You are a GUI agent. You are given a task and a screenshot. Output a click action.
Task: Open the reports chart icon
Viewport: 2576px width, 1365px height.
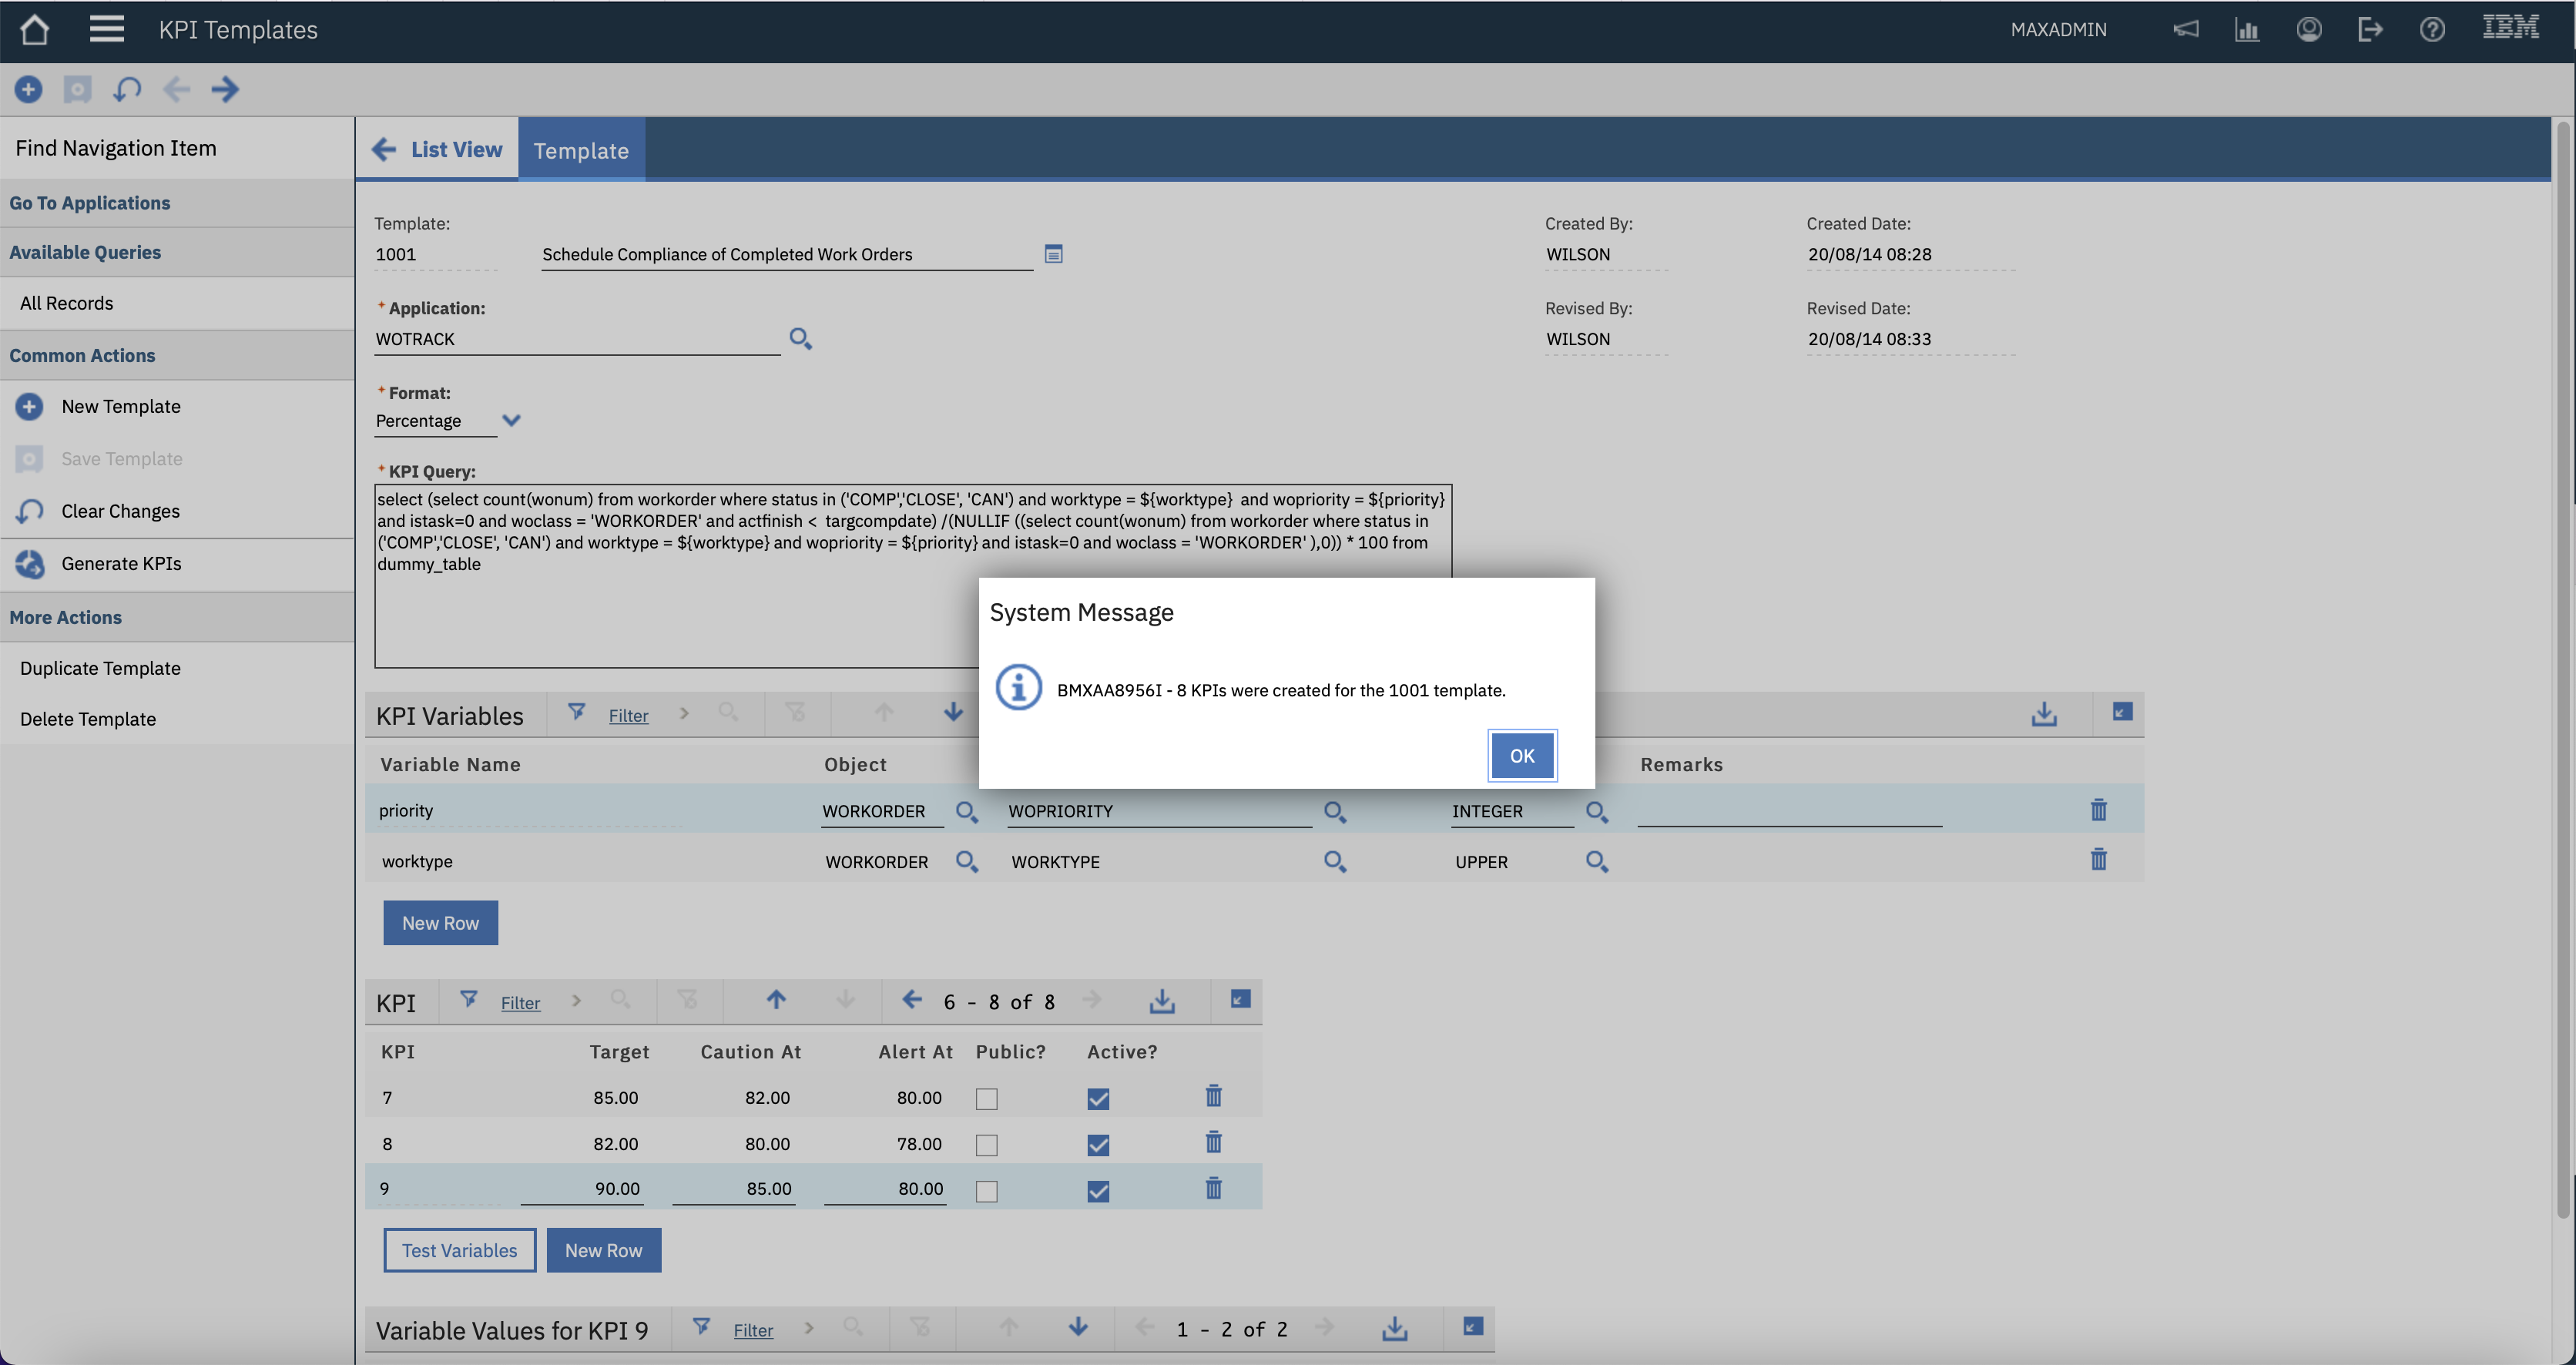[2247, 29]
